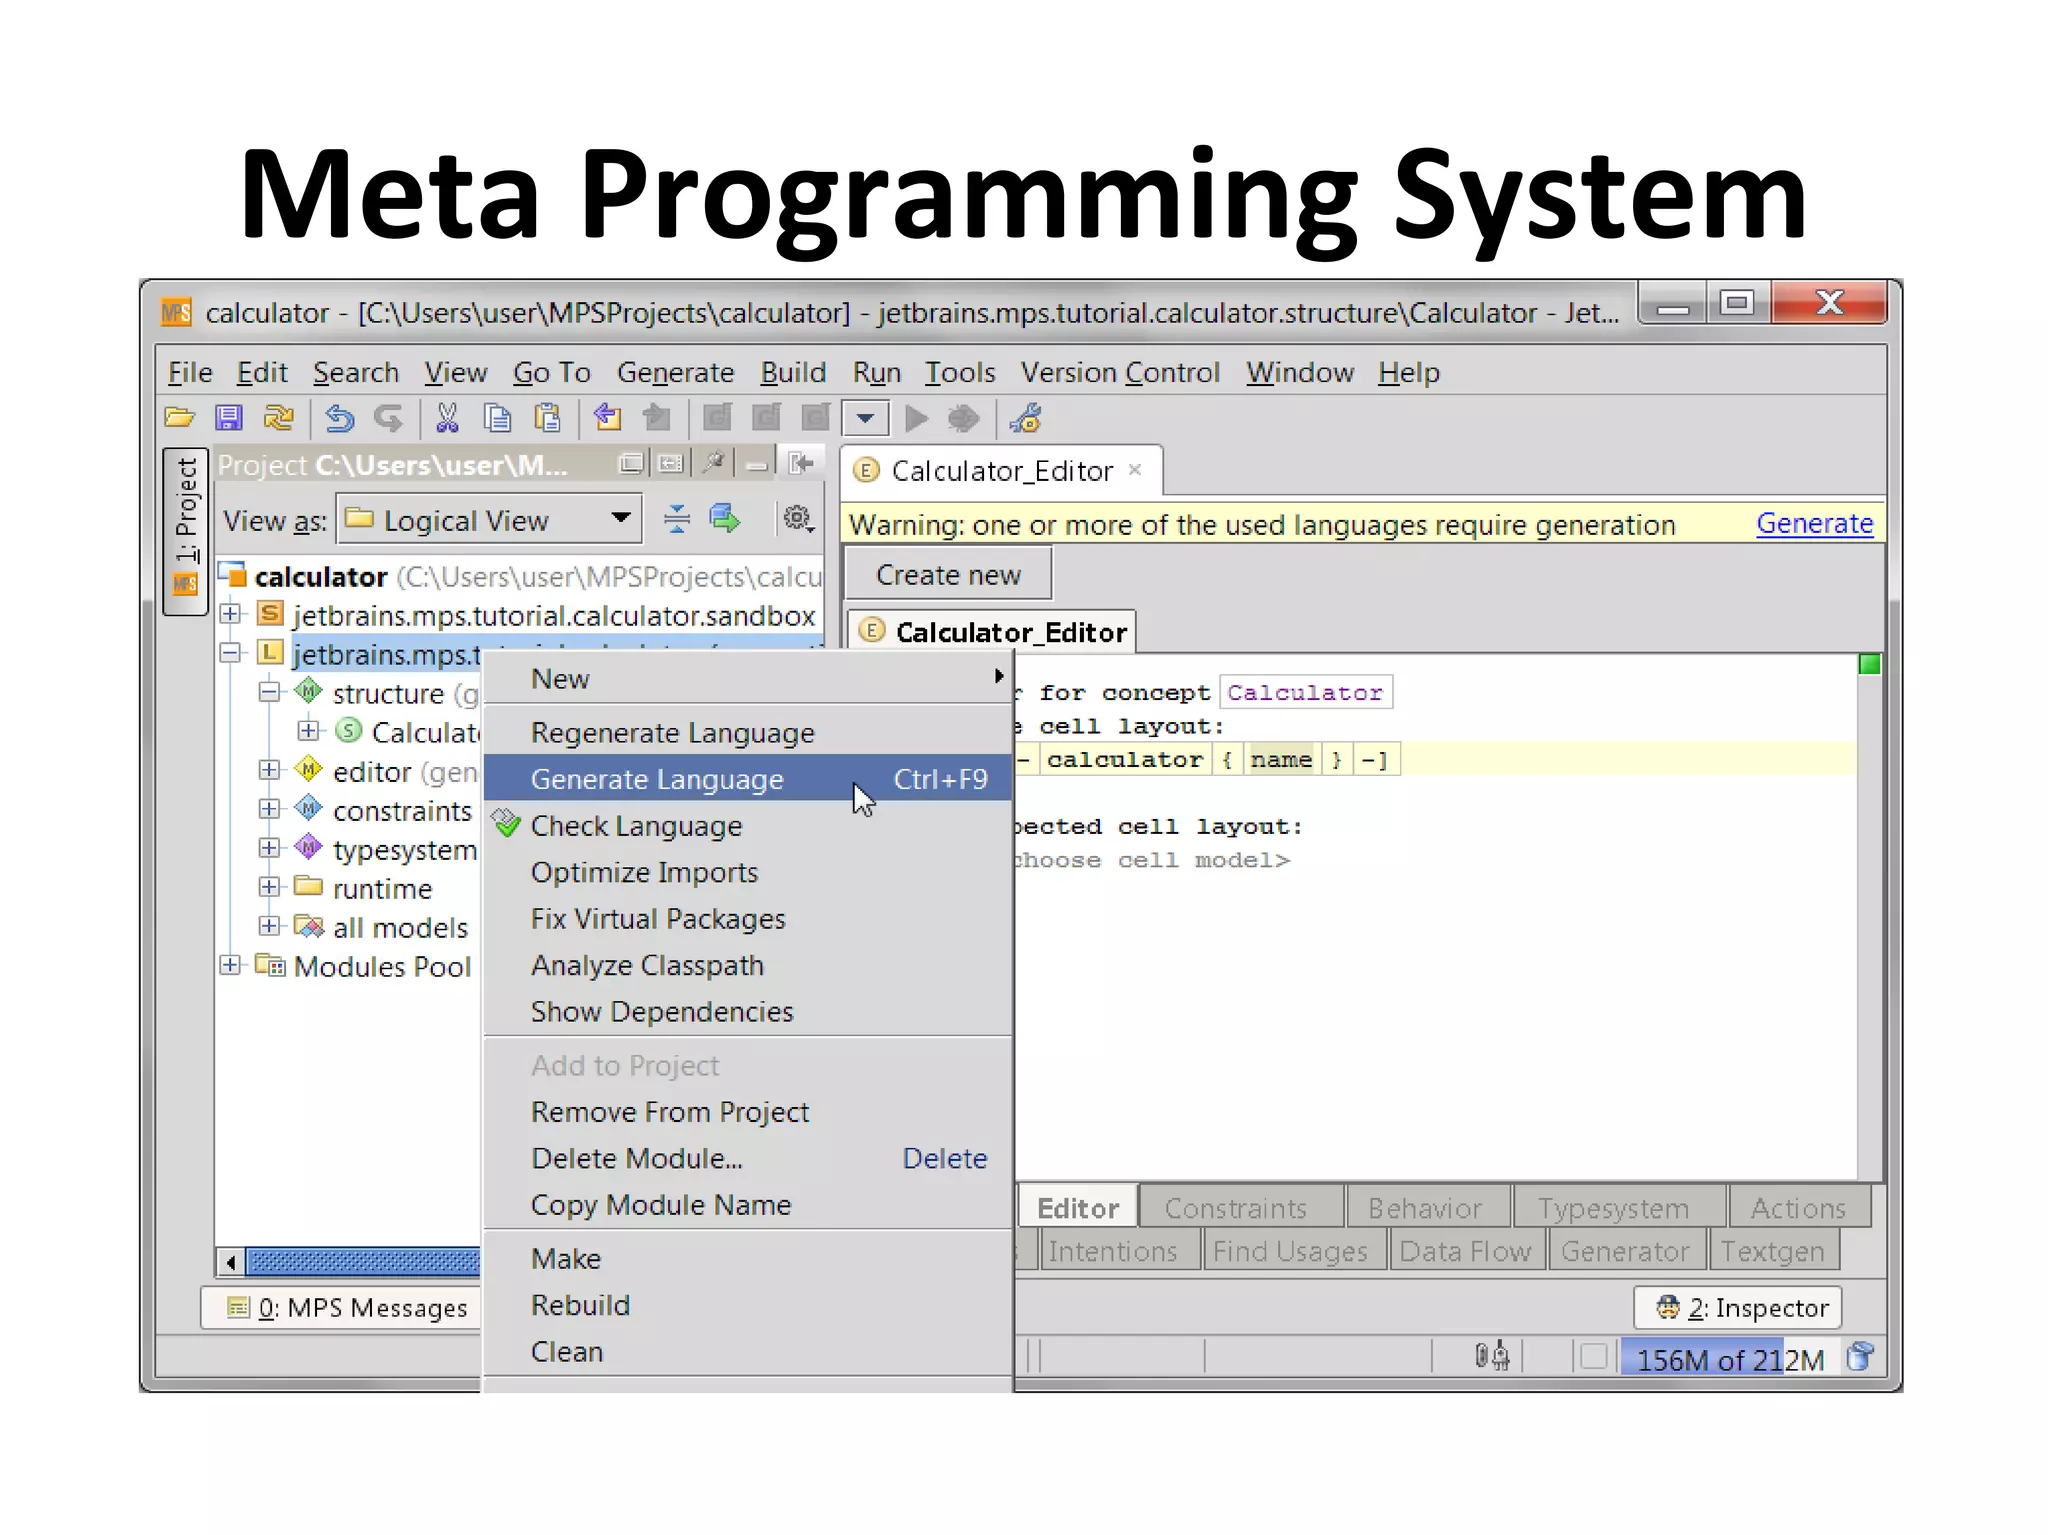This screenshot has height=1535, width=2048.
Task: Click the Project tree horizontal scrollbar thumb
Action: 363,1262
